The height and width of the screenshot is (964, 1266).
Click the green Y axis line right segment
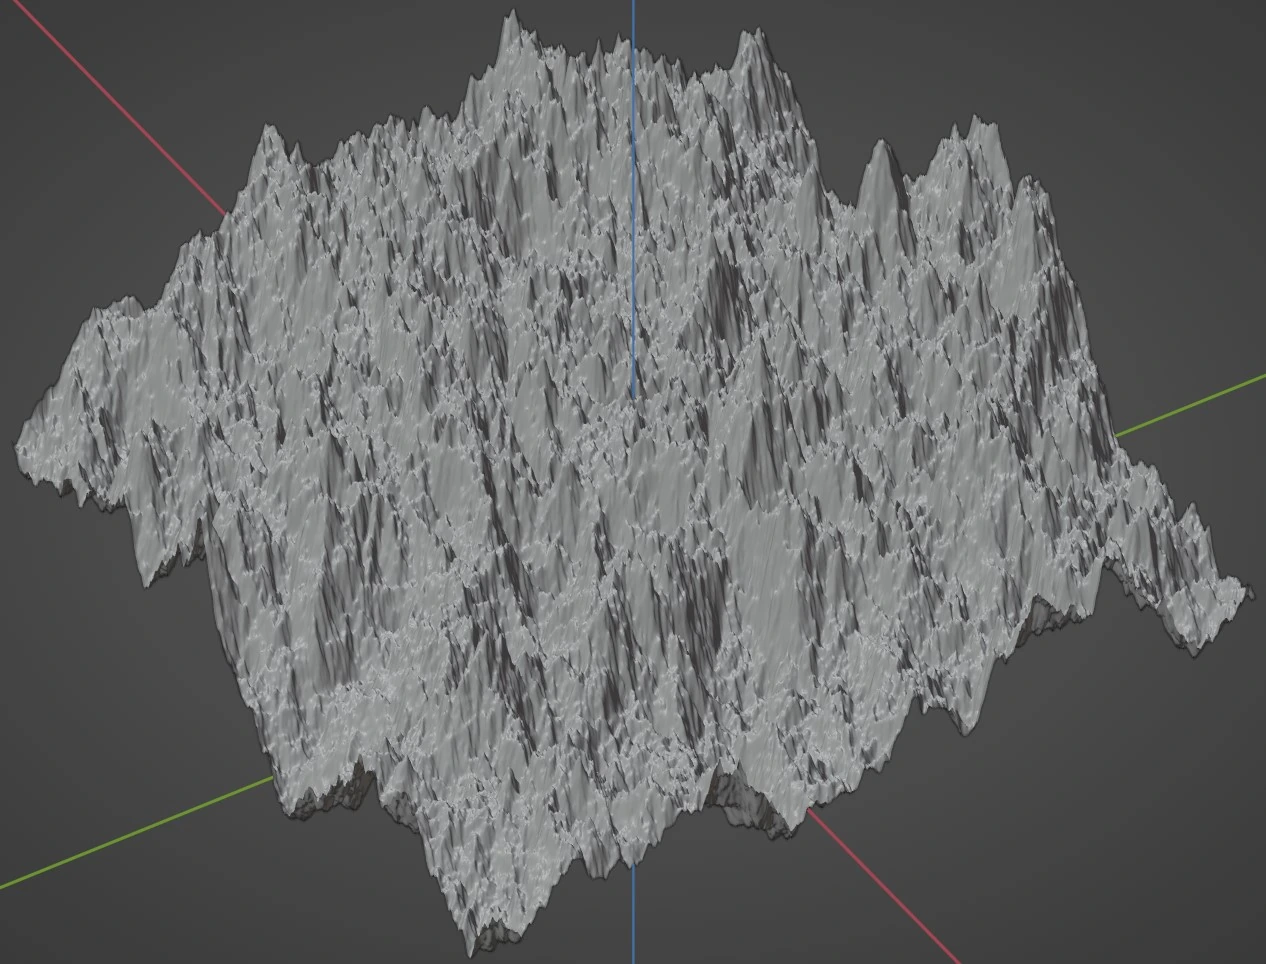[x=1190, y=407]
